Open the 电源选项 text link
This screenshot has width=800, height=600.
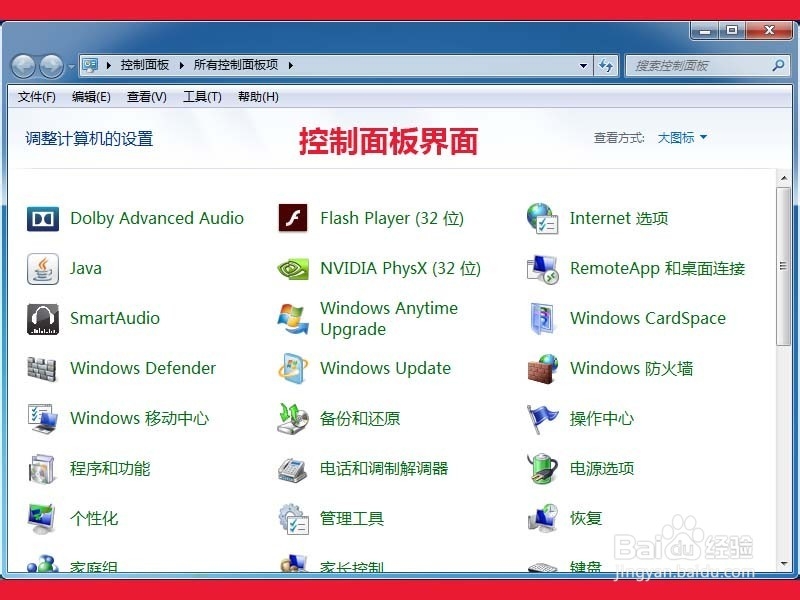point(602,468)
